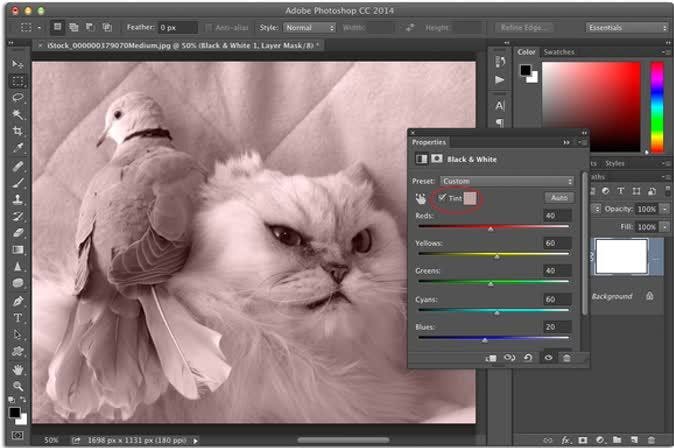Select the Magic Wand tool
Screen dimensions: 674x448
coord(17,114)
